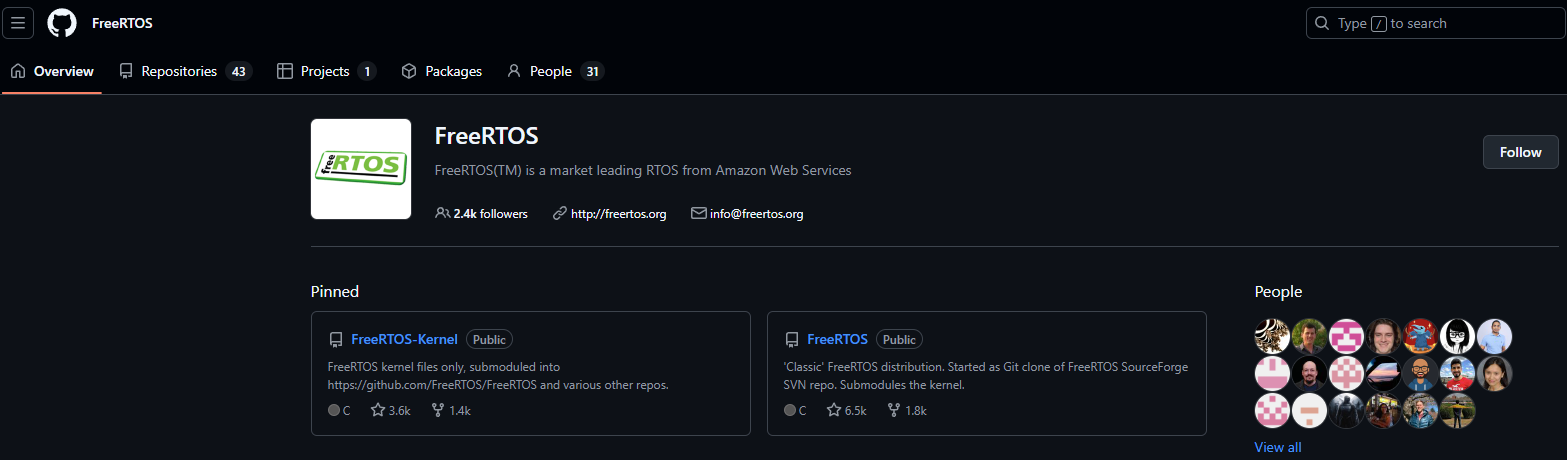The width and height of the screenshot is (1567, 460).
Task: Open the FreeRTOS pinned repository link
Action: click(x=837, y=339)
